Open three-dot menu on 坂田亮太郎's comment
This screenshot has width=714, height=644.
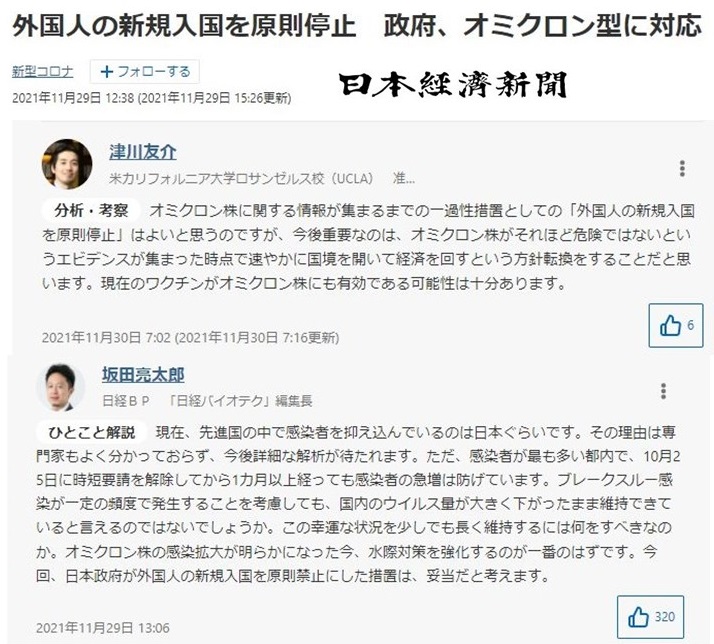[x=663, y=390]
